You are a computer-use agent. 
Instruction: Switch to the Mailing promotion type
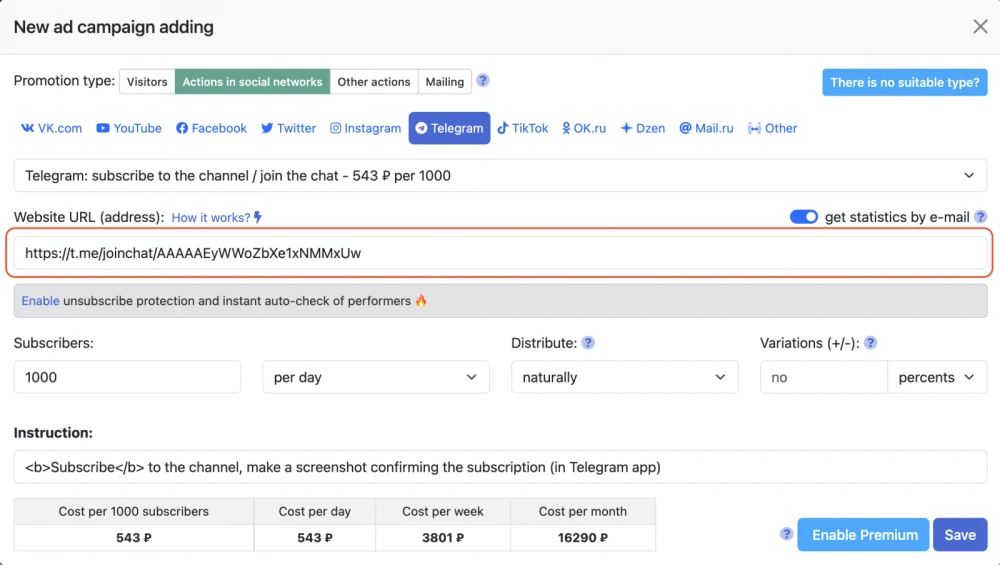pos(445,82)
